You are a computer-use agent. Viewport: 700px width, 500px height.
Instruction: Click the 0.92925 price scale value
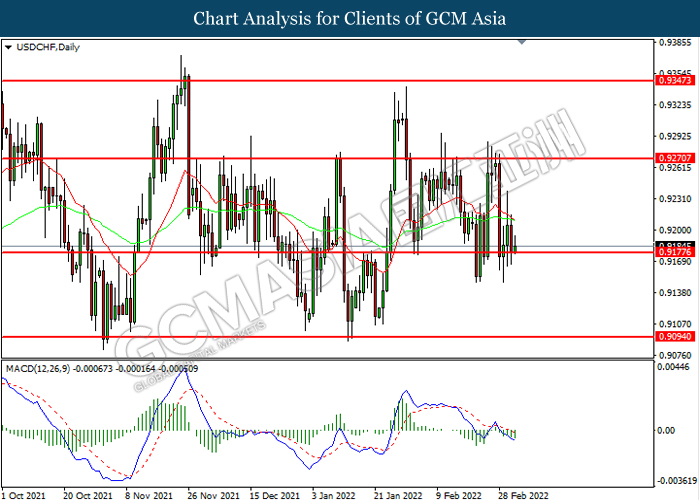(x=675, y=136)
